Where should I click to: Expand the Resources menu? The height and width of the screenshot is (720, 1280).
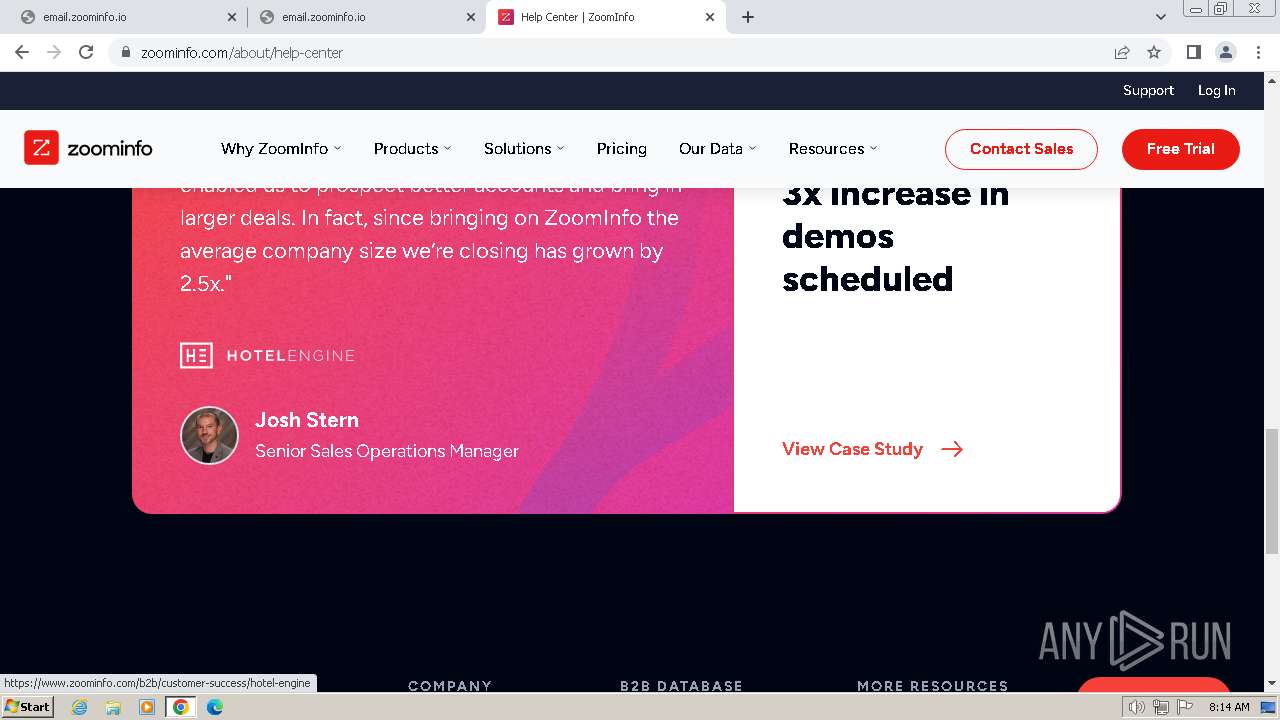pos(833,148)
